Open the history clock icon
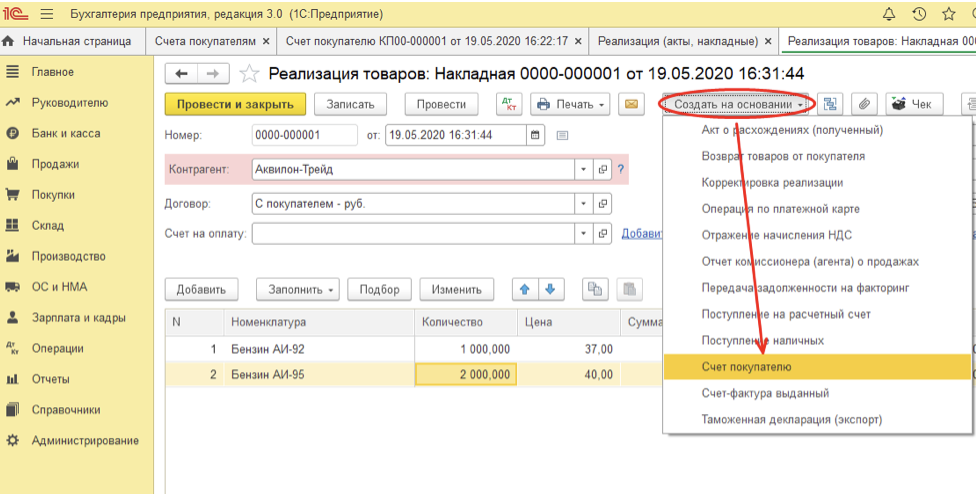 [919, 14]
